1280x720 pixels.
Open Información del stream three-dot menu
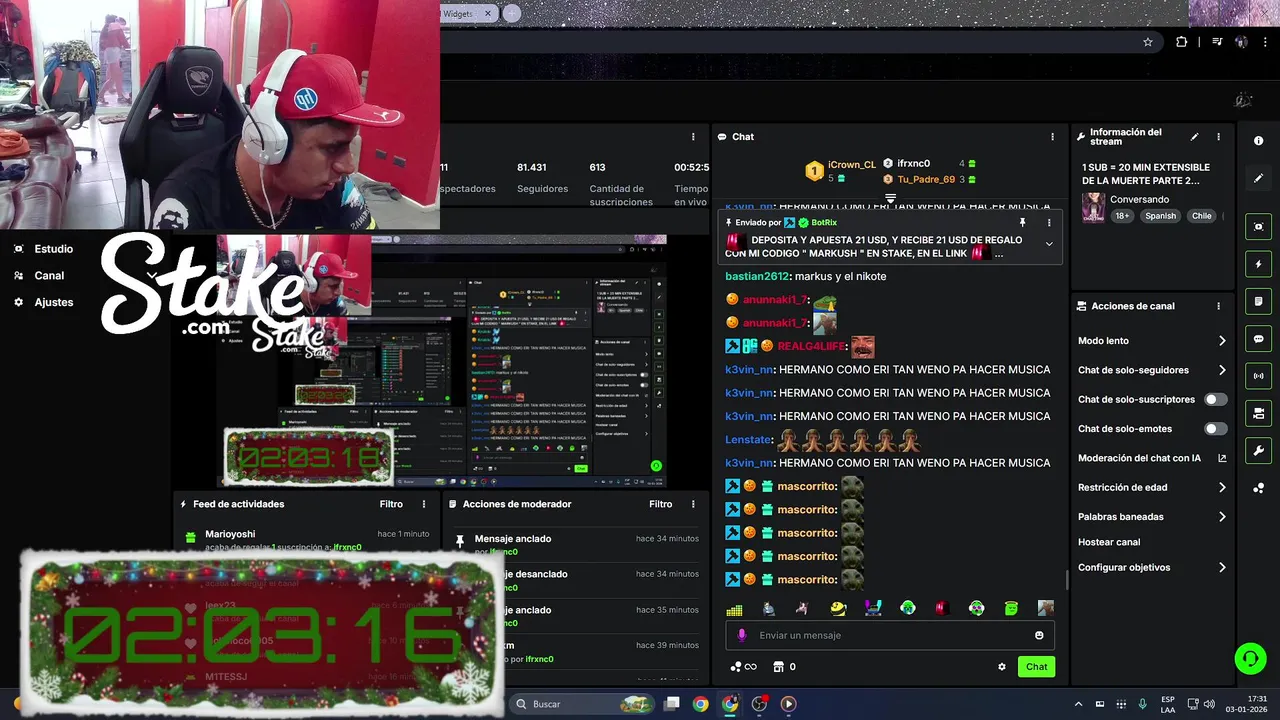1218,137
